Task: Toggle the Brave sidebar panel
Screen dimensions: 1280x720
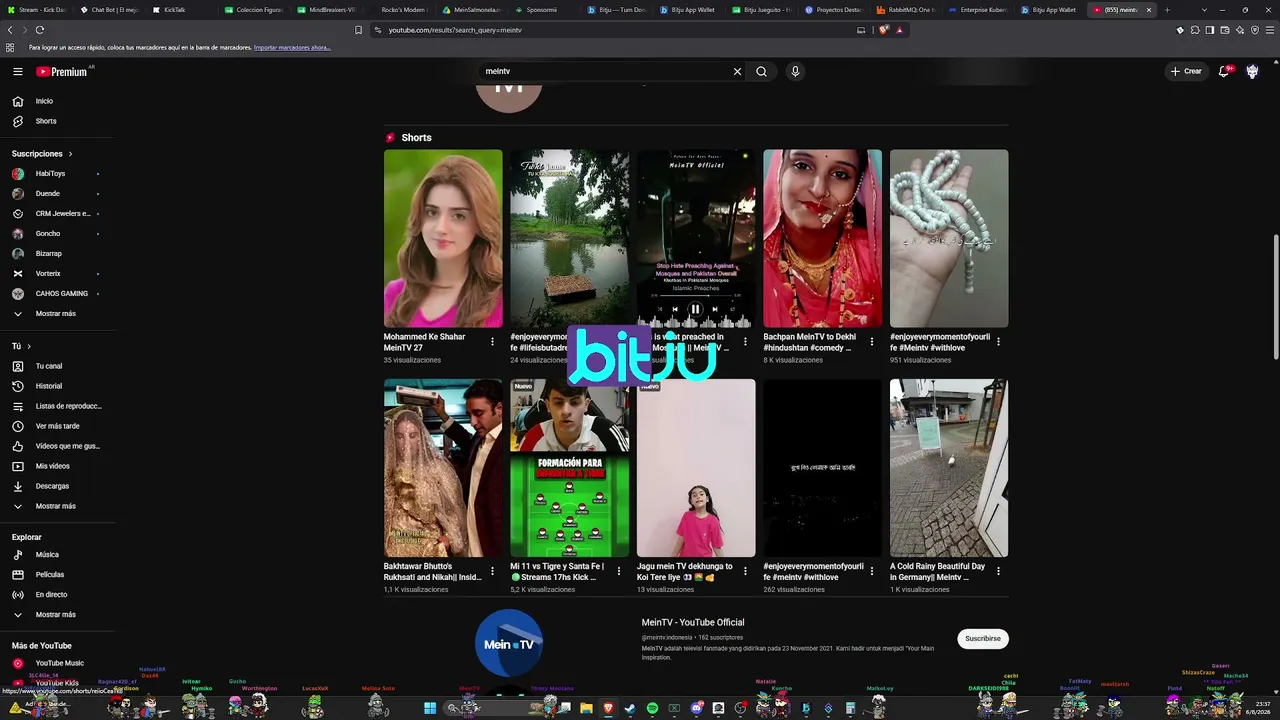Action: tap(1210, 30)
